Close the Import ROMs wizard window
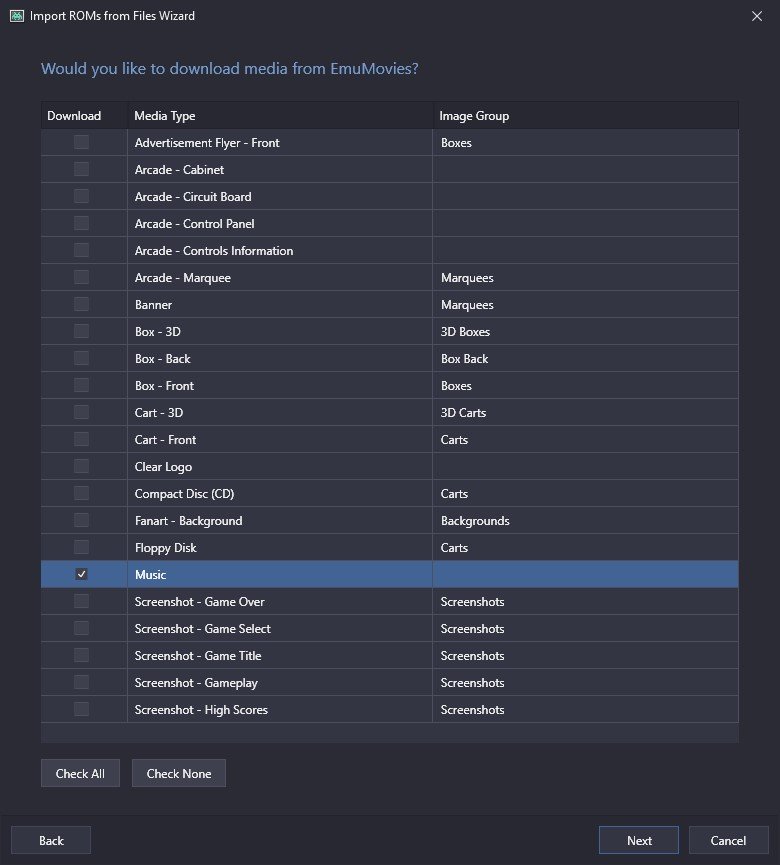The height and width of the screenshot is (865, 780). [x=757, y=16]
